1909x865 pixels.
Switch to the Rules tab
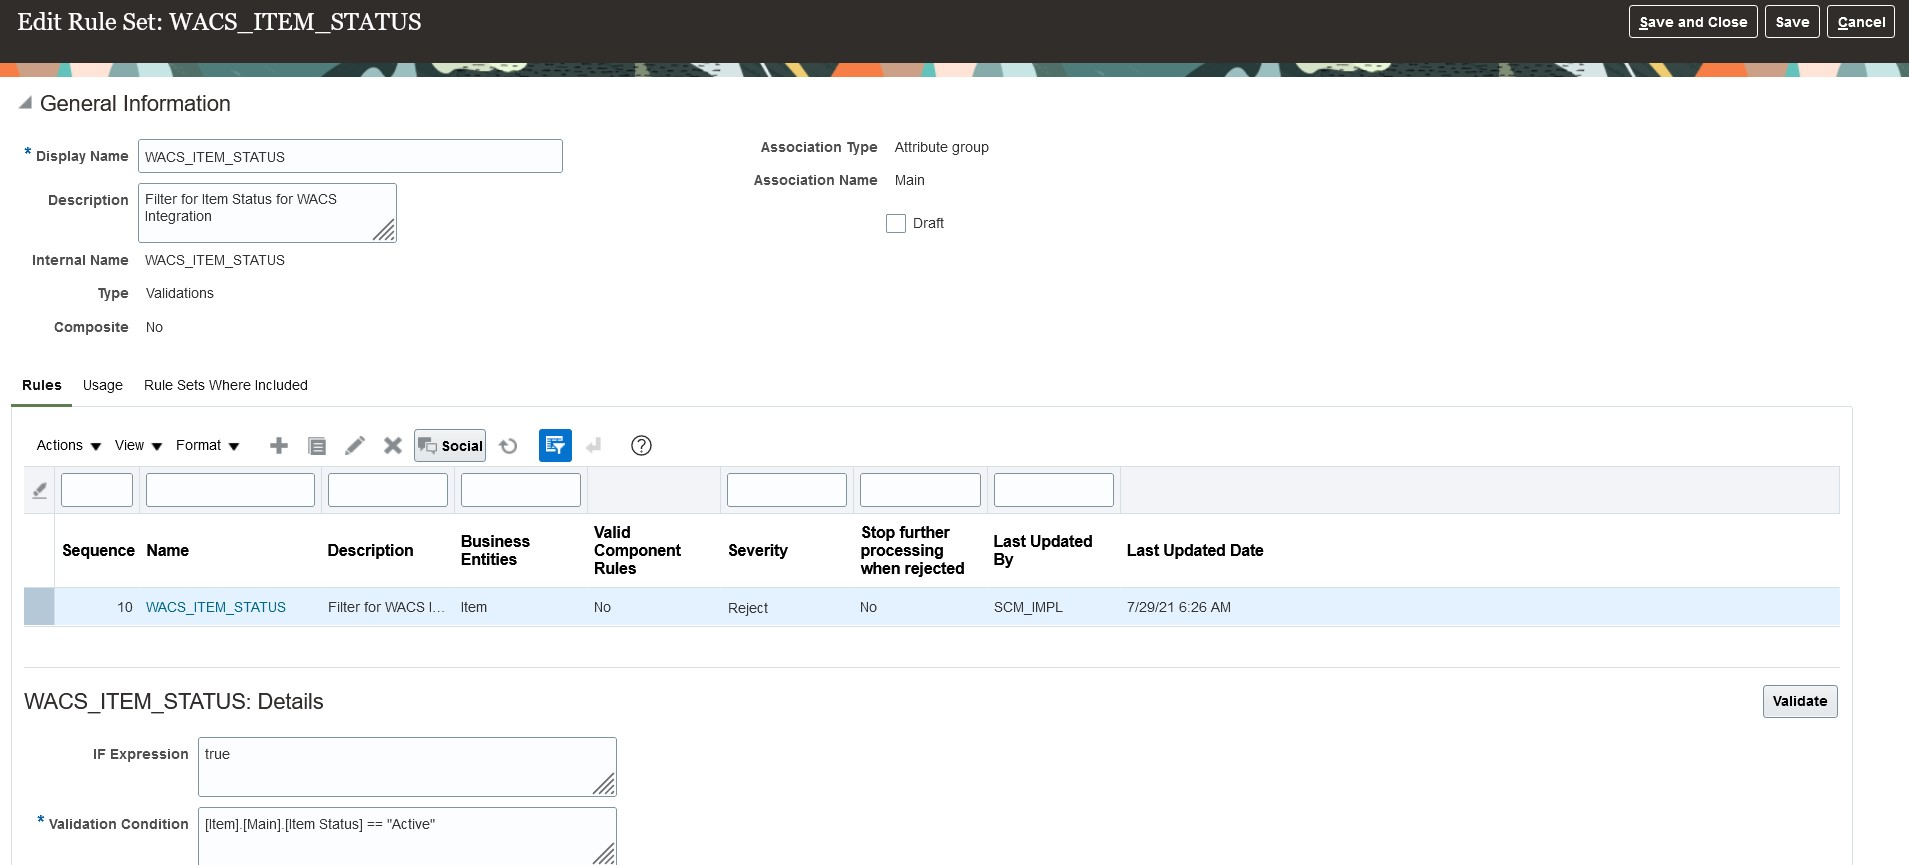pos(42,385)
